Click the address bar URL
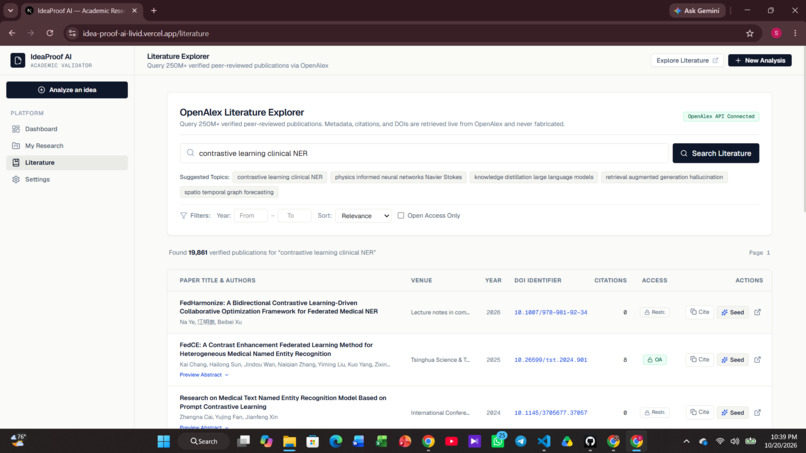This screenshot has height=453, width=806. click(145, 33)
